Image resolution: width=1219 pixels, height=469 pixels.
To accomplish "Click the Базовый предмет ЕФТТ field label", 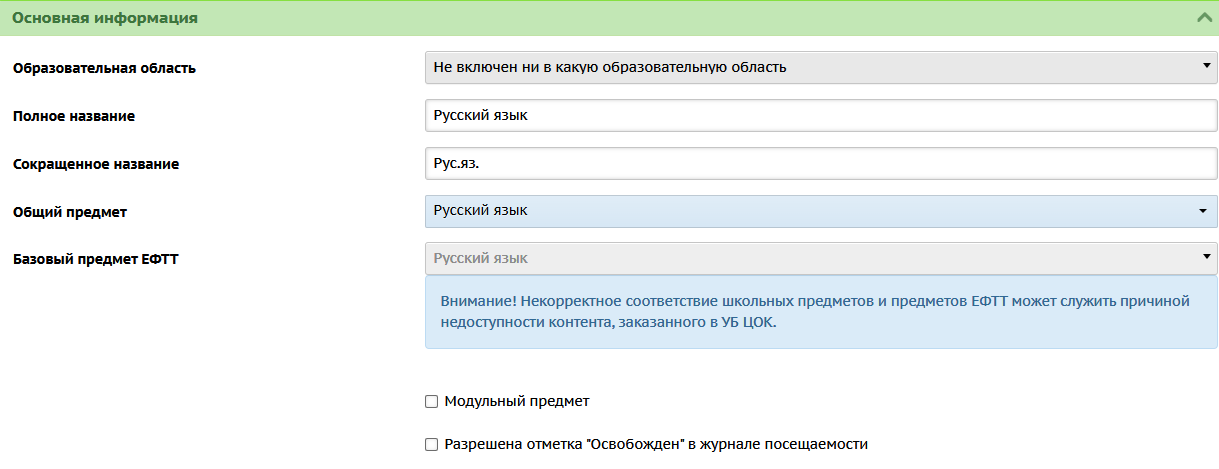I will tap(95, 259).
